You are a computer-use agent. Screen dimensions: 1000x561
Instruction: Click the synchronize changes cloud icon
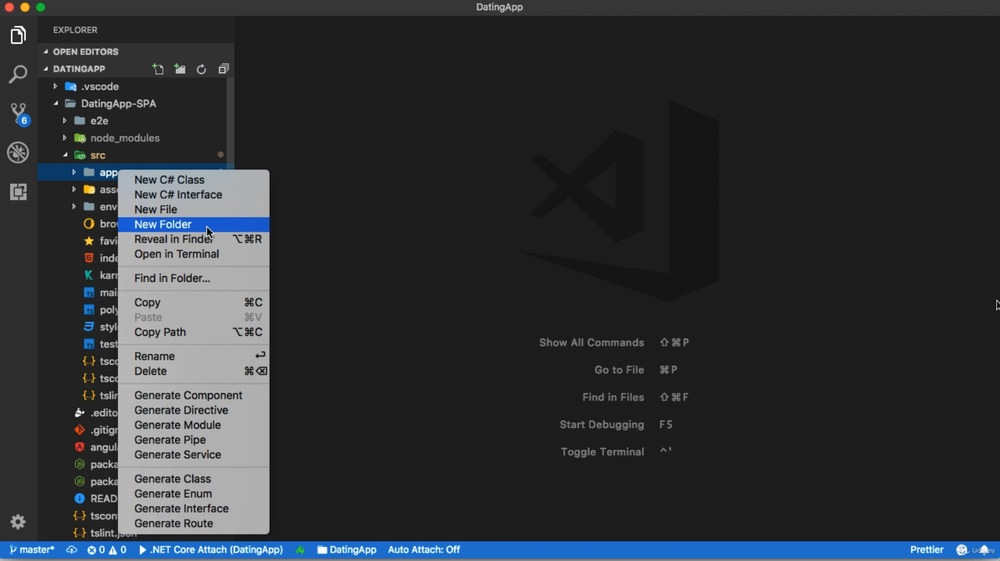pyautogui.click(x=71, y=550)
